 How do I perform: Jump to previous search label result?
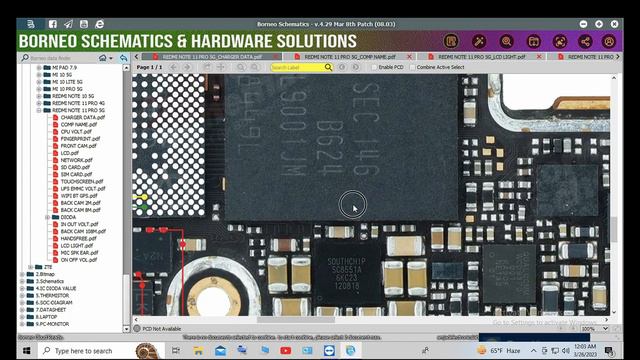[342, 67]
